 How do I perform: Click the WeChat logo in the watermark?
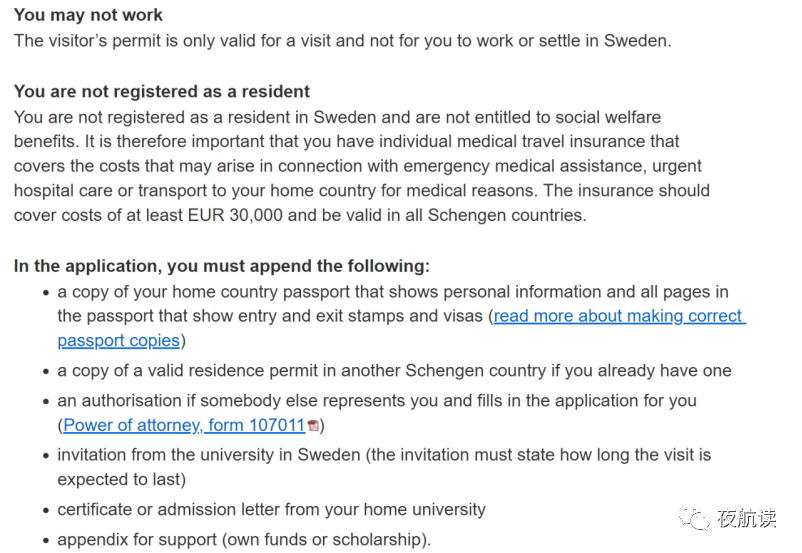click(x=692, y=518)
